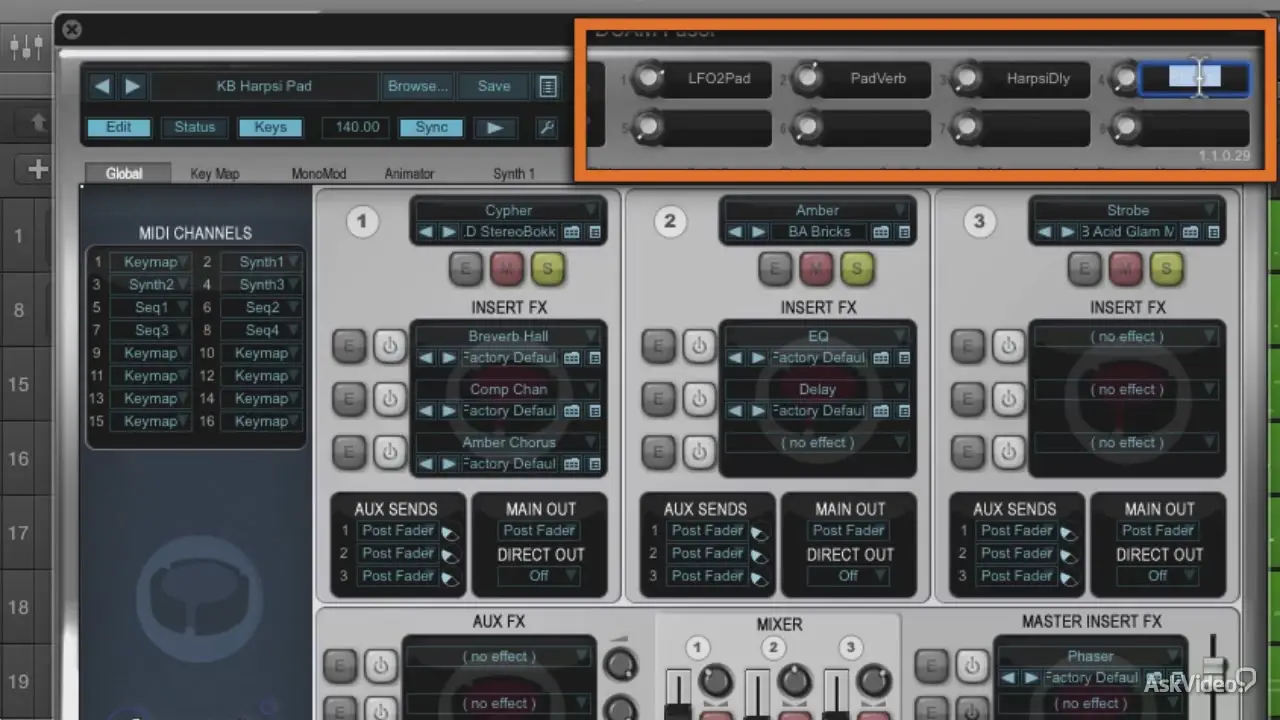Toggle the Status button

(194, 127)
